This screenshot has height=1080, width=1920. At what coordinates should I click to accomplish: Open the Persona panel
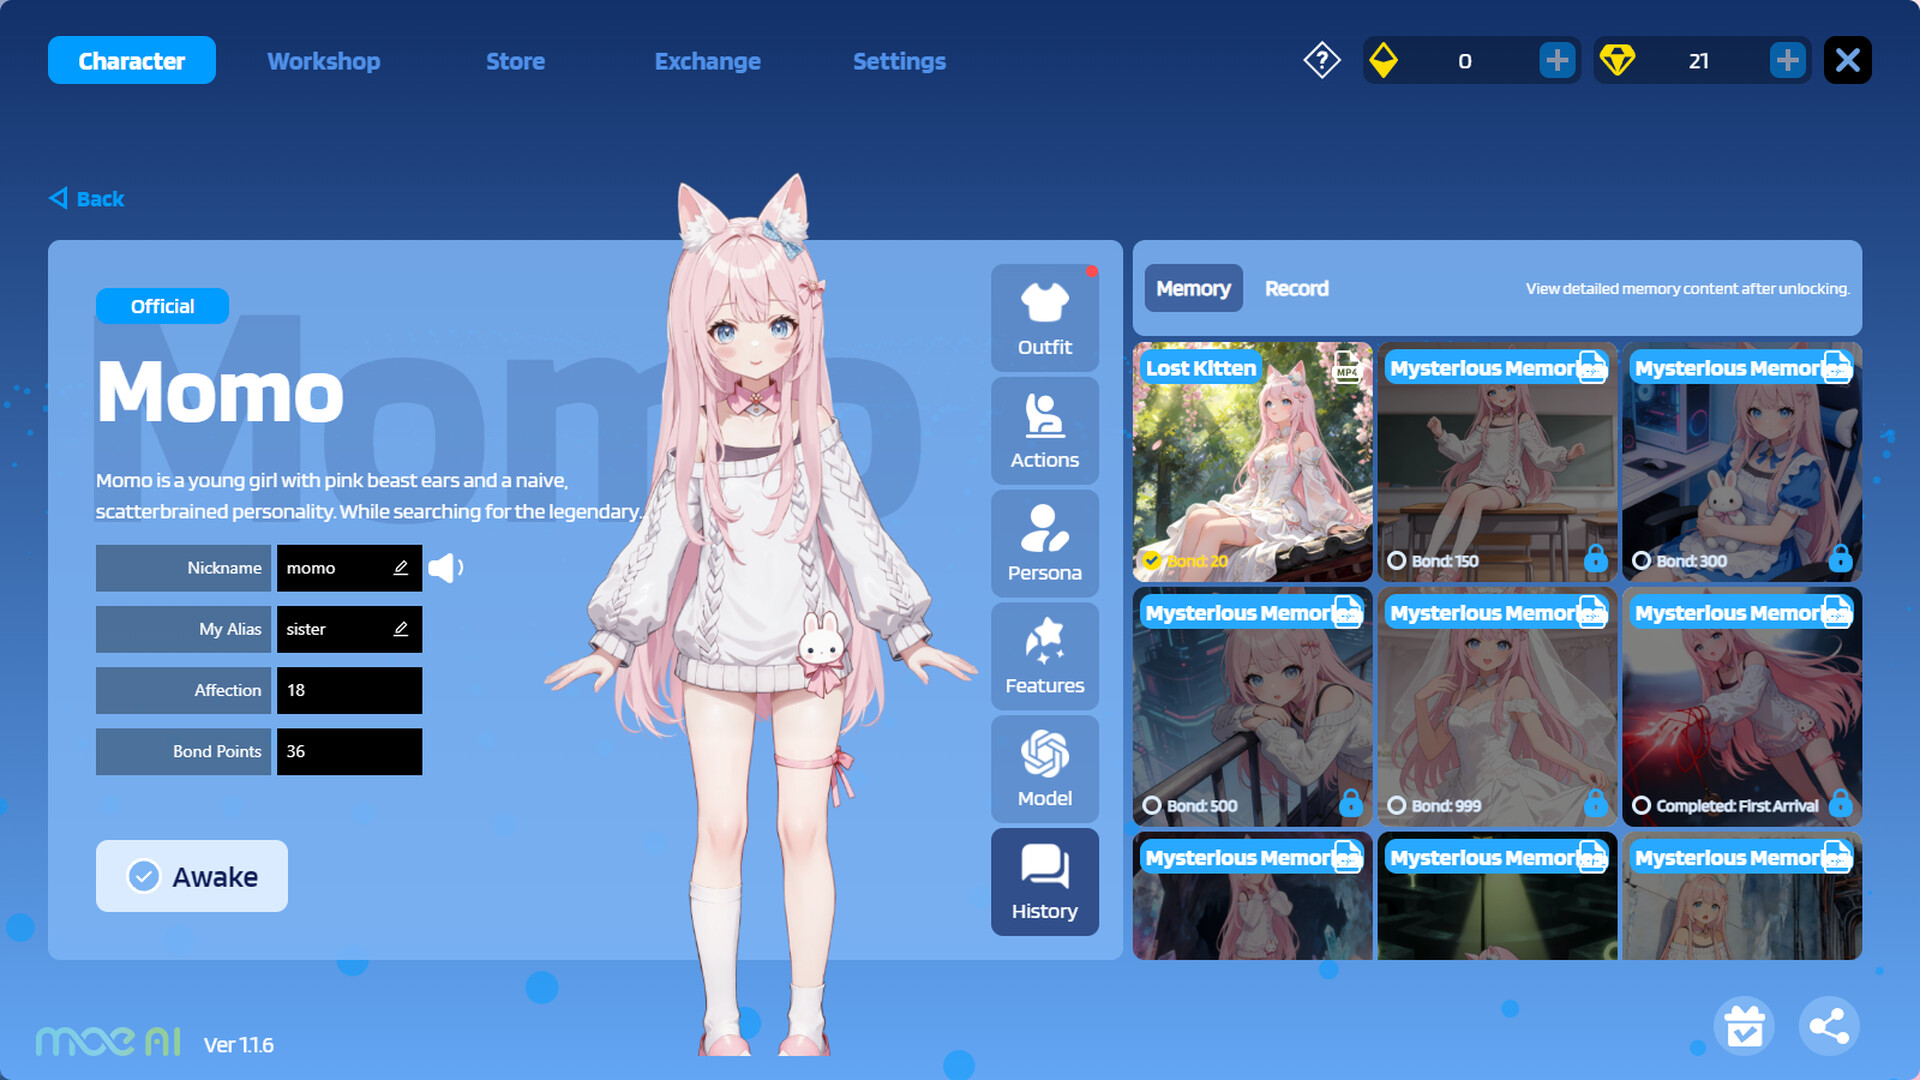(1044, 543)
